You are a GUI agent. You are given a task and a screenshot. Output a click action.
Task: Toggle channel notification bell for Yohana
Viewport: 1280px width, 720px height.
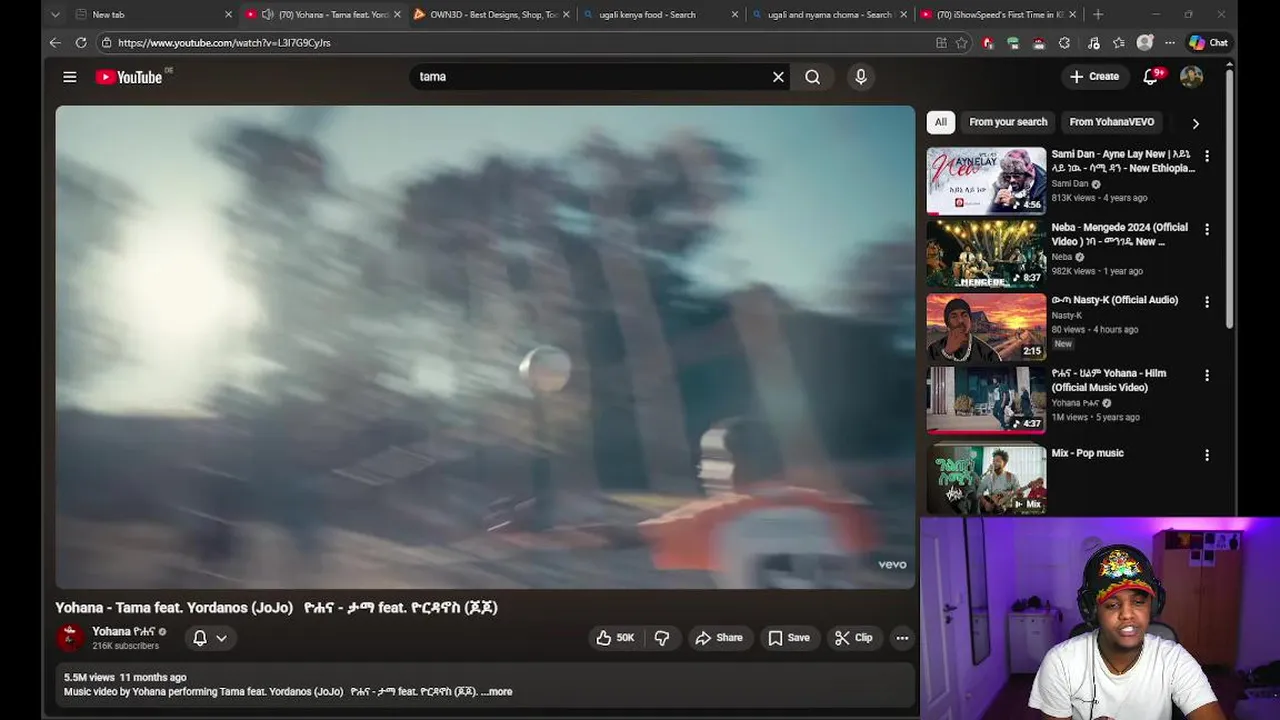200,638
